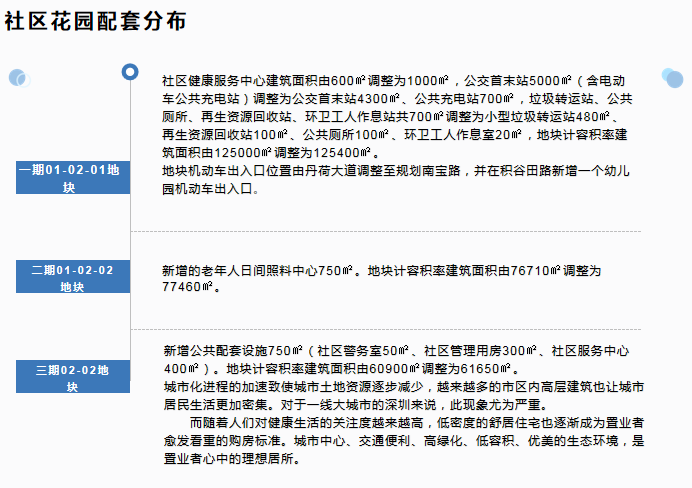
Task: Click the dashed divider below phase one text
Action: pyautogui.click(x=400, y=231)
